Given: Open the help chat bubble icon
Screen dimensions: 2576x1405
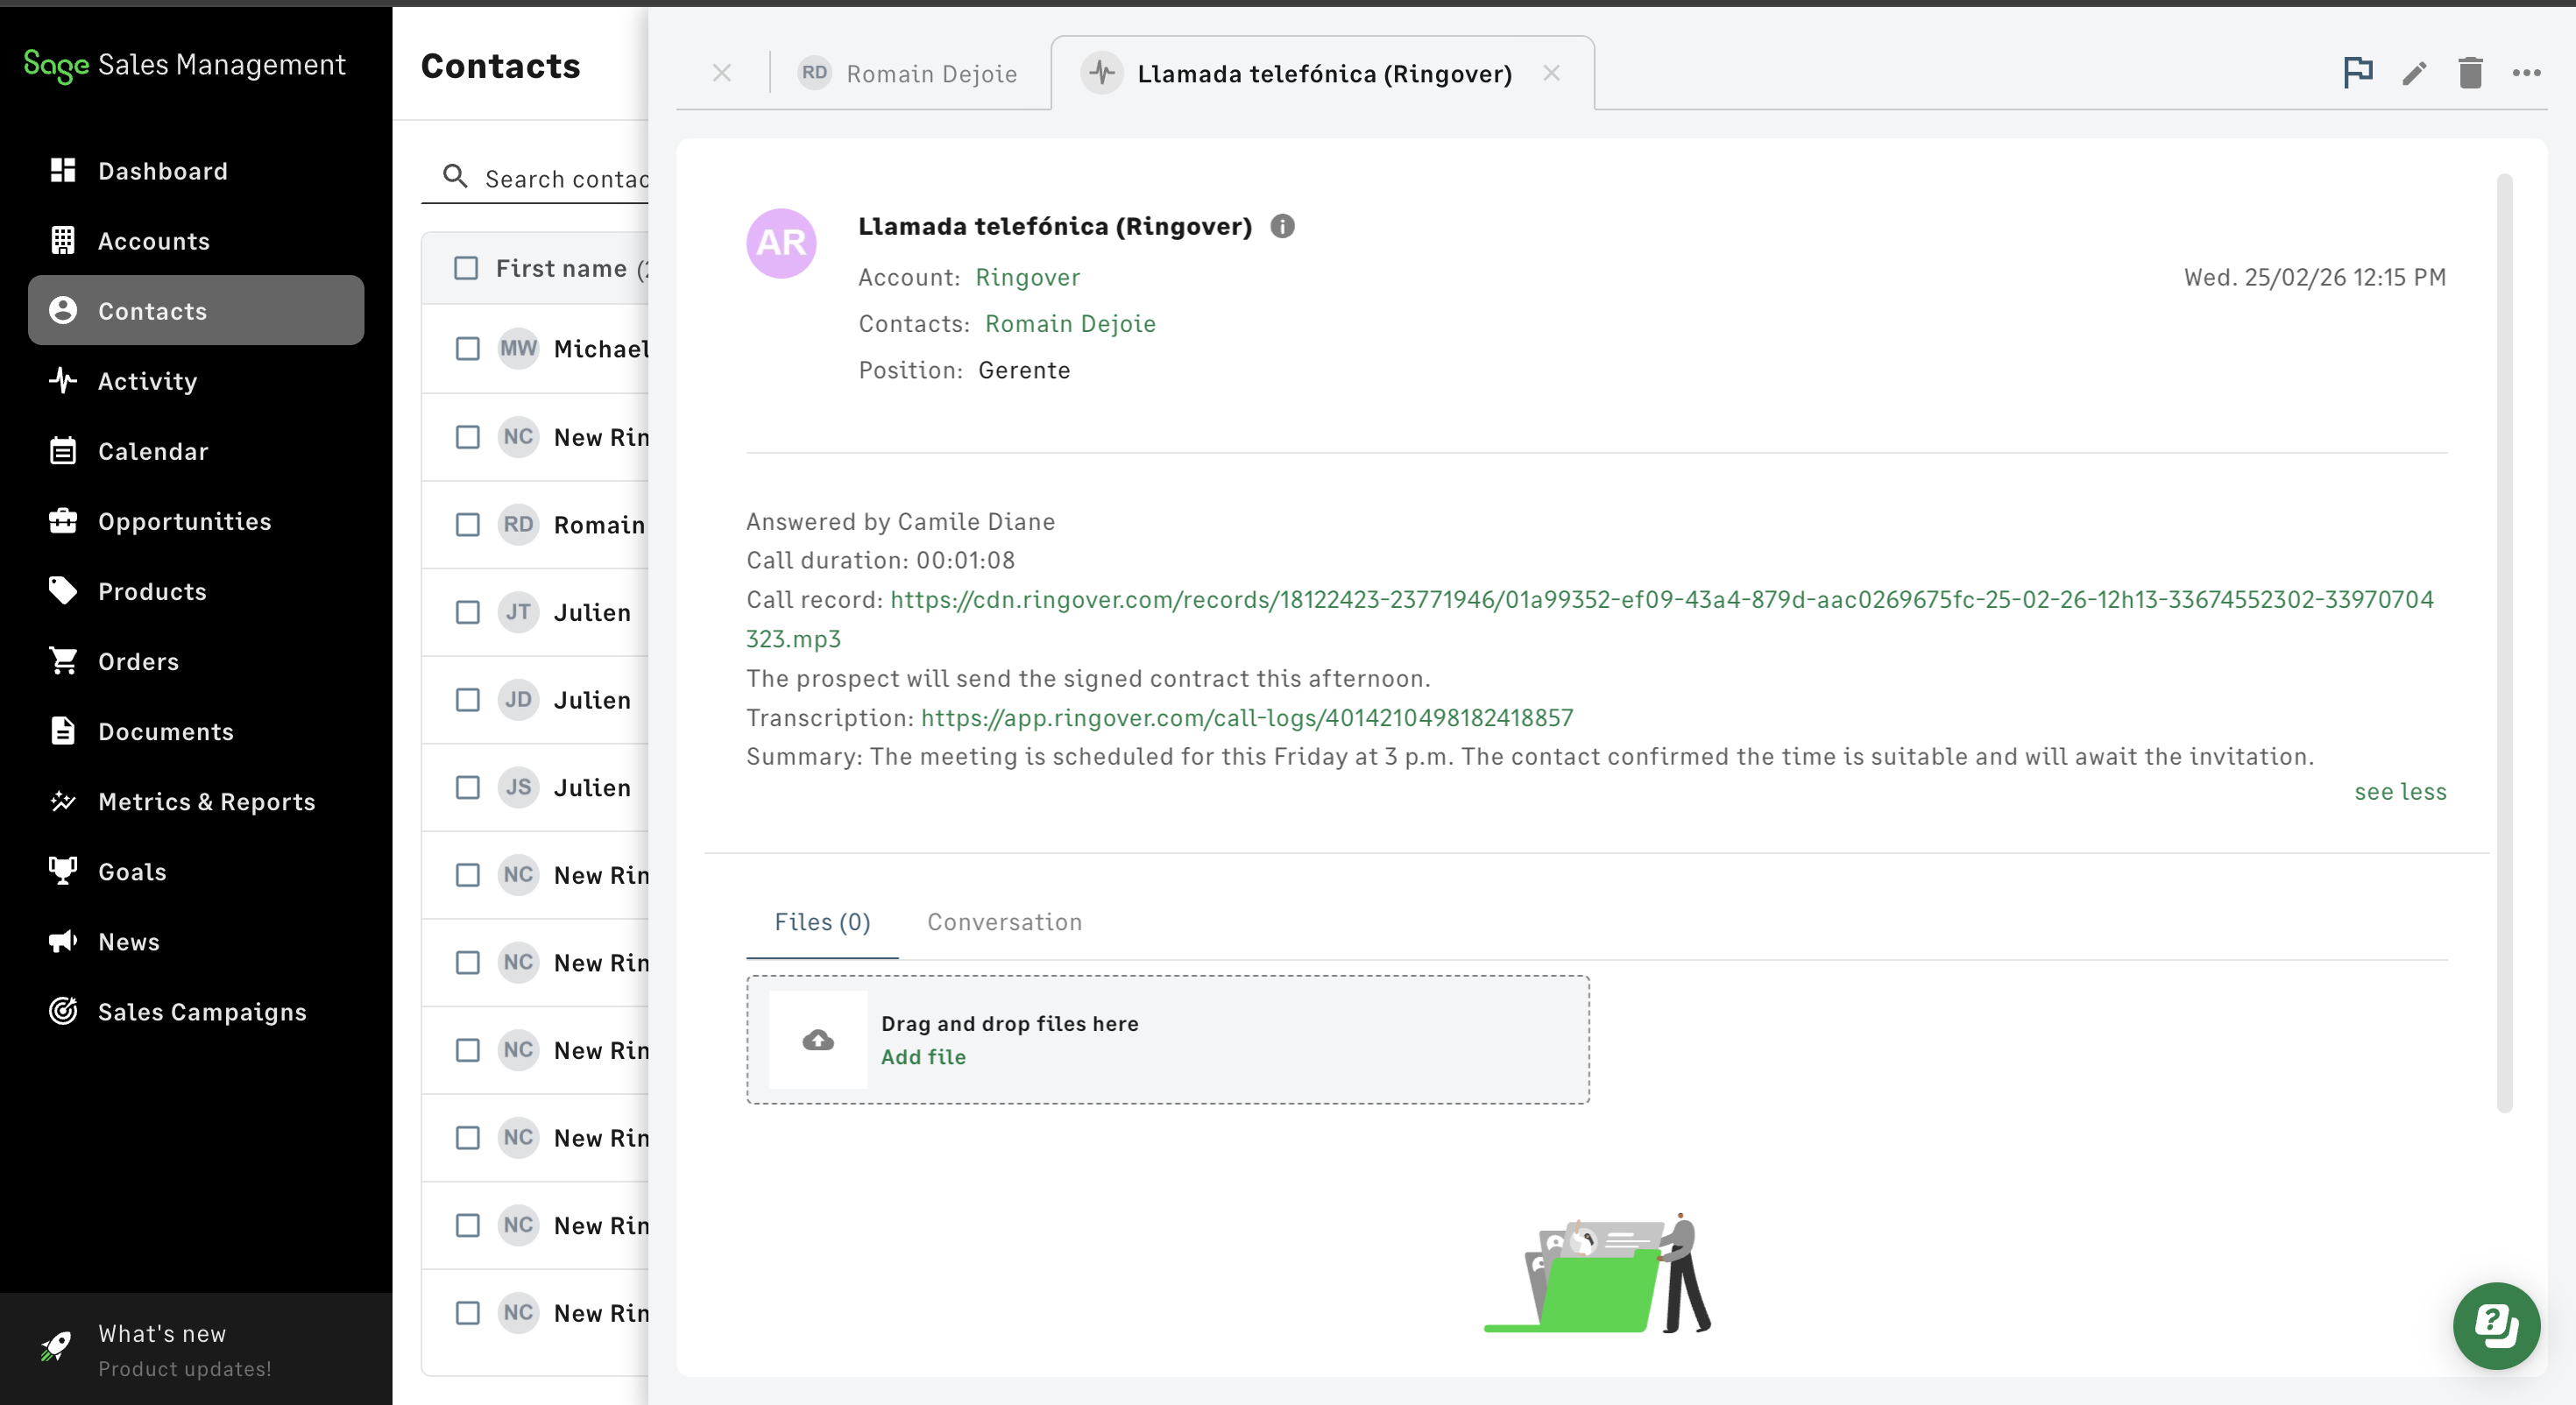Looking at the screenshot, I should coord(2495,1325).
